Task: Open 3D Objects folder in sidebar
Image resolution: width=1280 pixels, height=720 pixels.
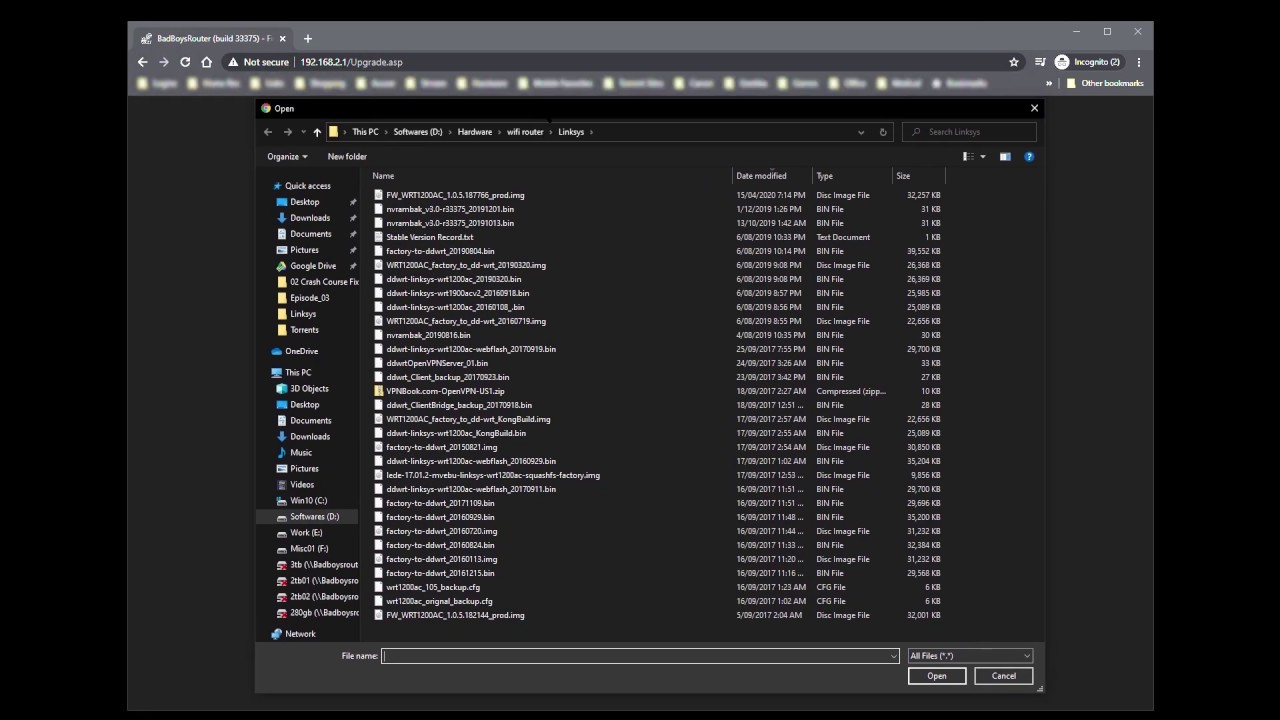Action: 309,389
